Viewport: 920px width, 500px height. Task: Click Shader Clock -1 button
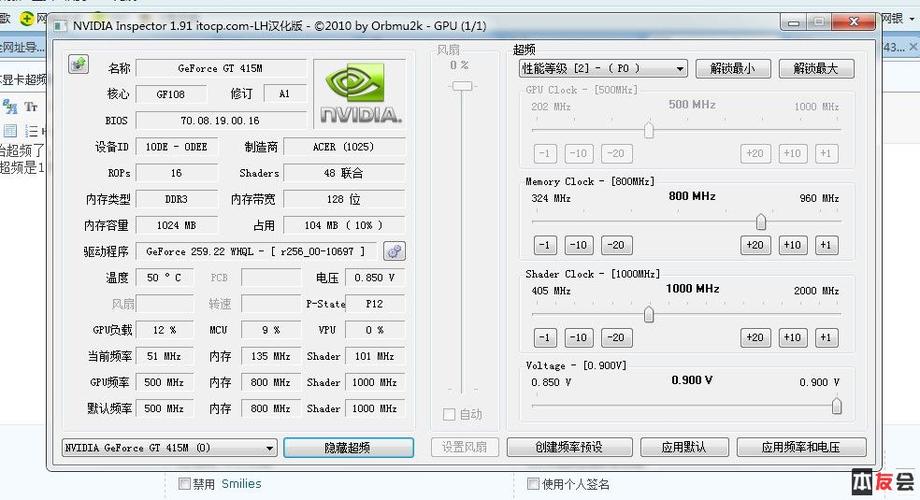click(545, 337)
